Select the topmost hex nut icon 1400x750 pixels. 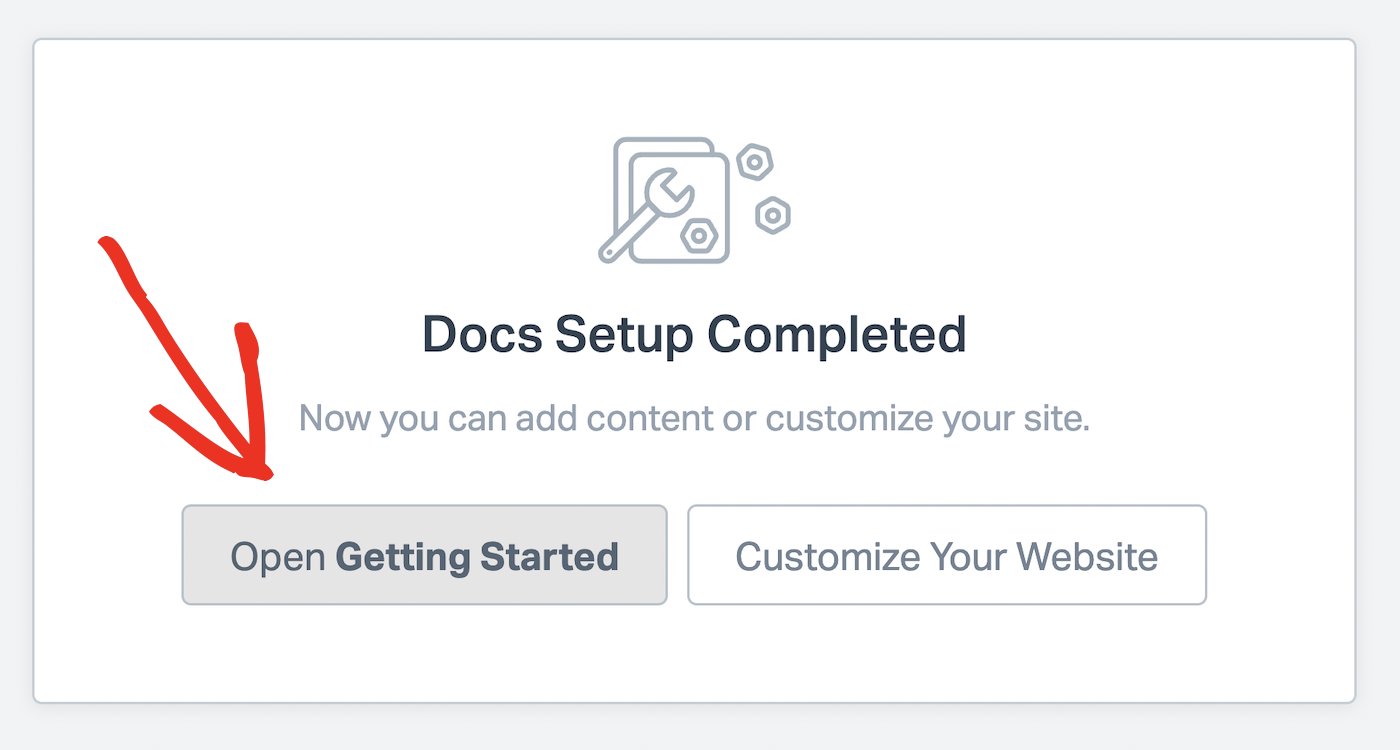click(754, 161)
